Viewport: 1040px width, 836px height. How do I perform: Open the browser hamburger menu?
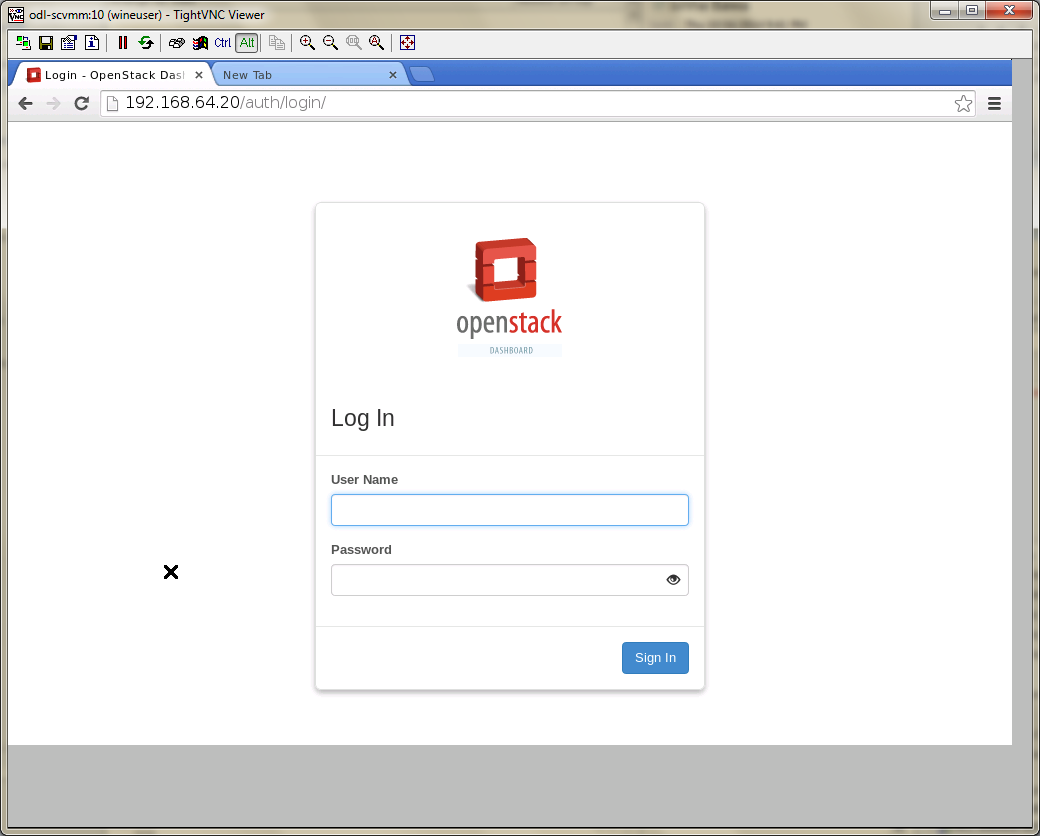tap(994, 104)
